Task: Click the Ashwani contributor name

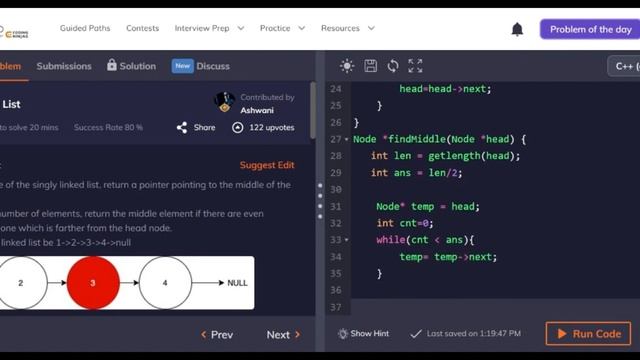Action: pyautogui.click(x=257, y=110)
